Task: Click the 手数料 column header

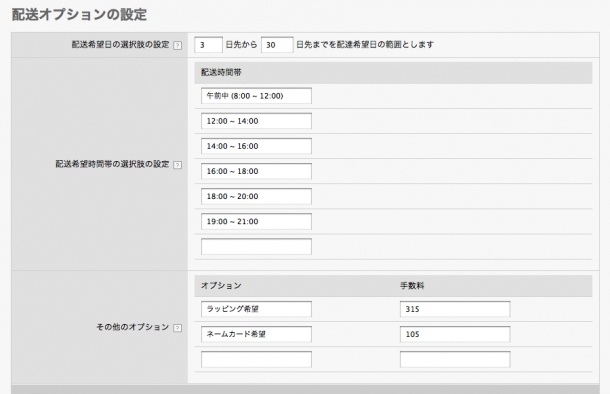Action: tap(412, 286)
